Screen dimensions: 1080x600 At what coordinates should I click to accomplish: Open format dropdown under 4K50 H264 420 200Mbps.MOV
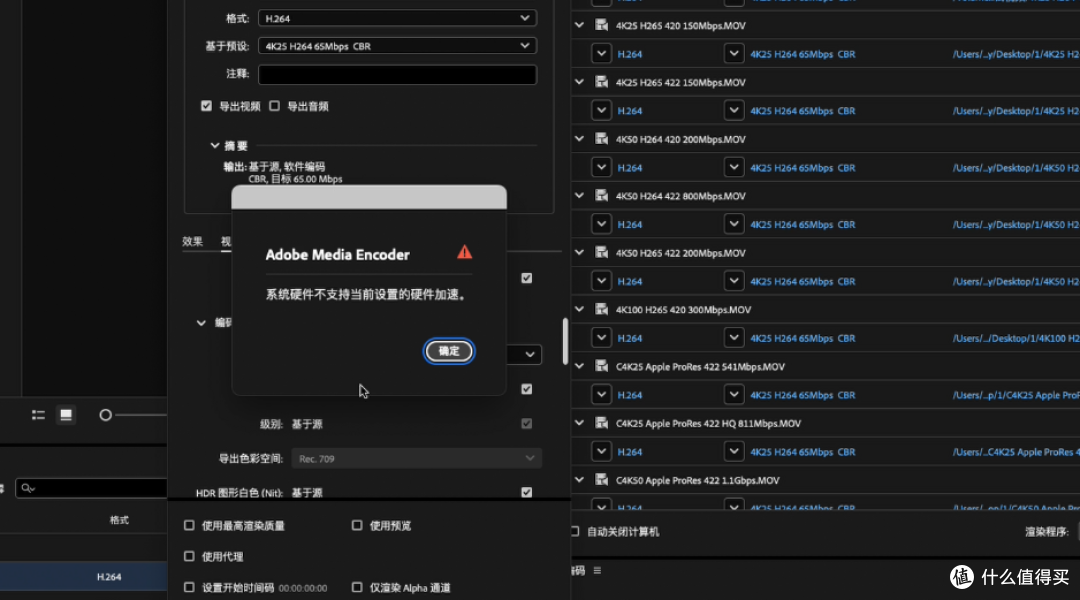coord(601,167)
